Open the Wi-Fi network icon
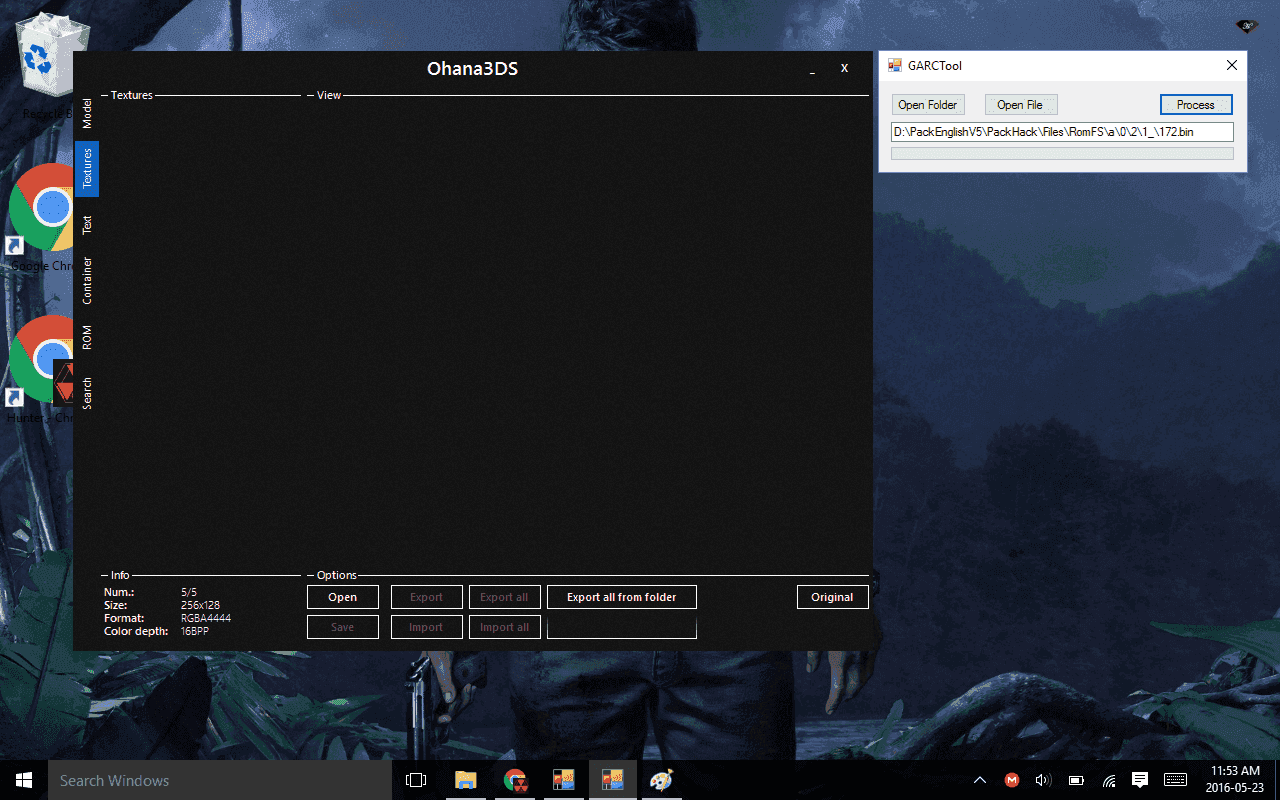Screen dimensions: 1280x800 coord(1108,780)
